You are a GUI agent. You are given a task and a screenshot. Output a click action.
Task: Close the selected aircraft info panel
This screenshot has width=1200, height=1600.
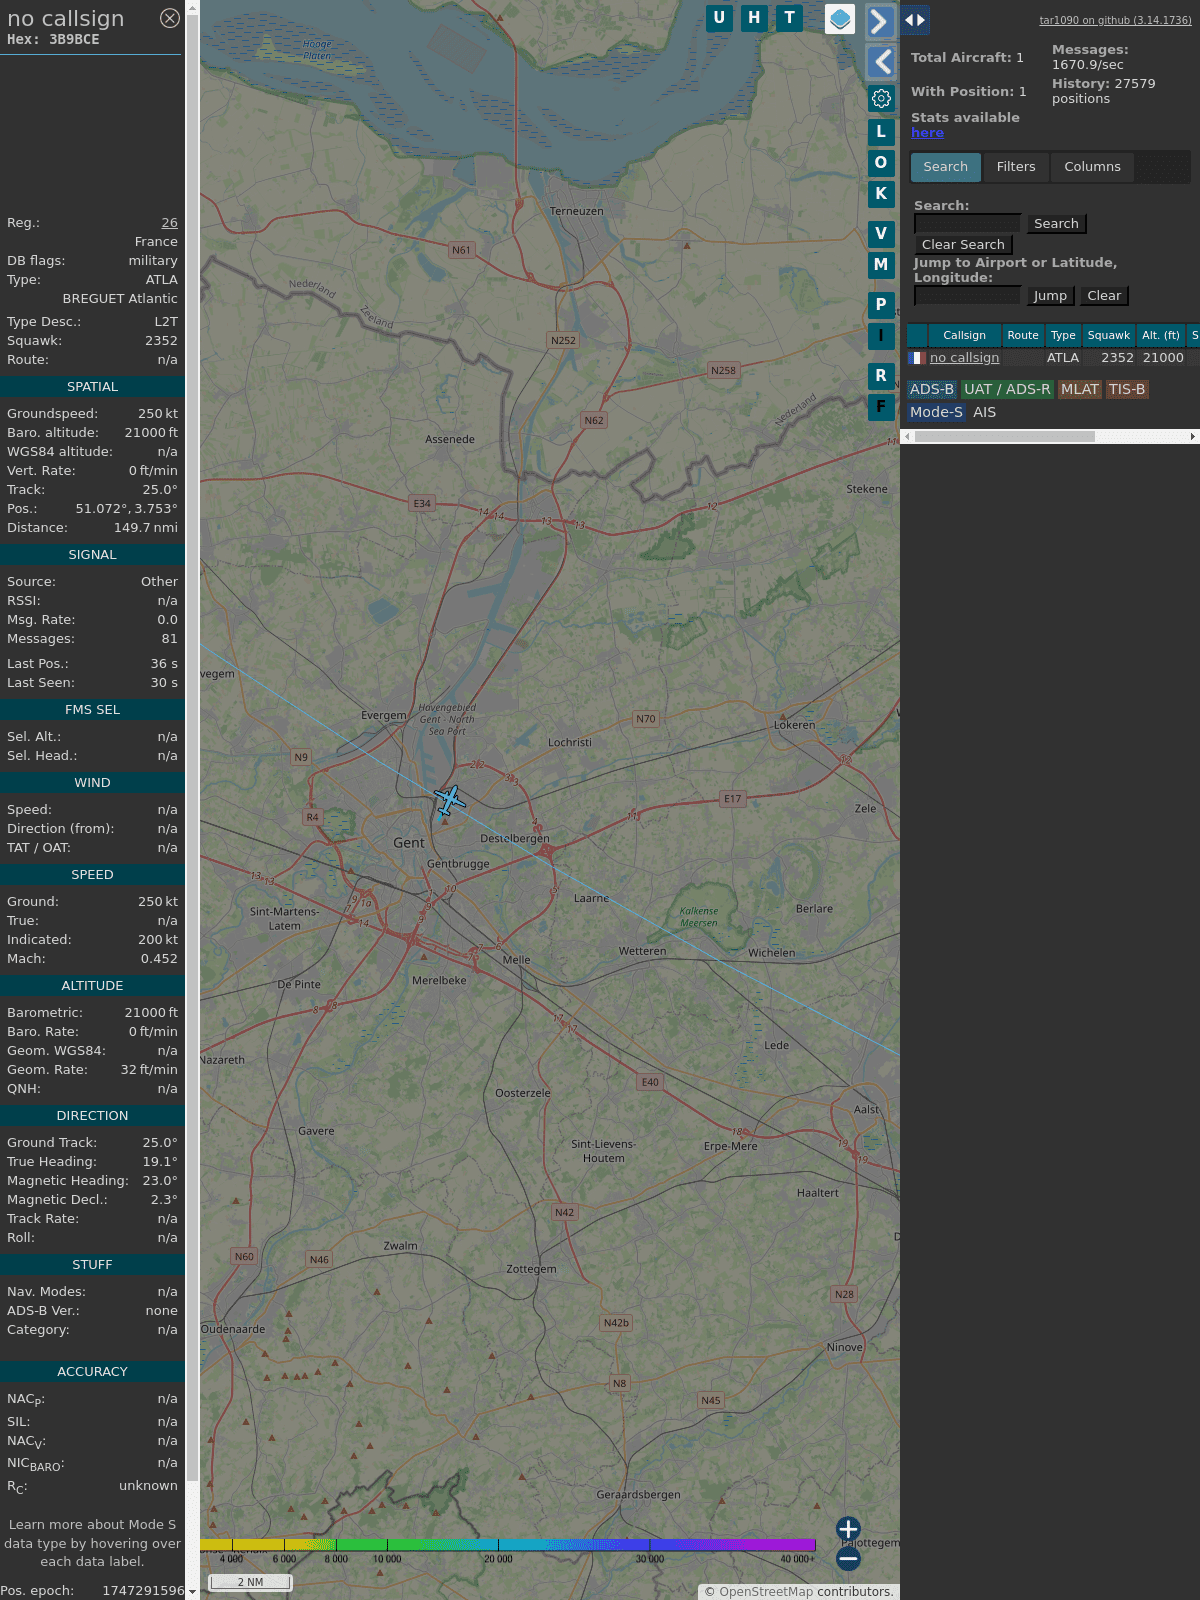[170, 18]
